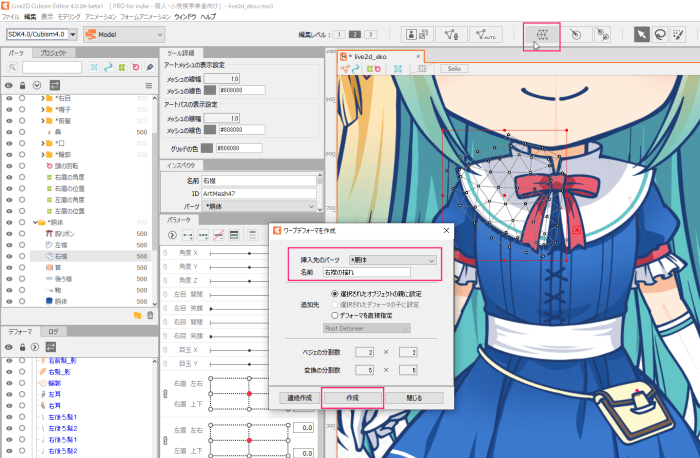Expand the *右目 folder

tap(43, 98)
